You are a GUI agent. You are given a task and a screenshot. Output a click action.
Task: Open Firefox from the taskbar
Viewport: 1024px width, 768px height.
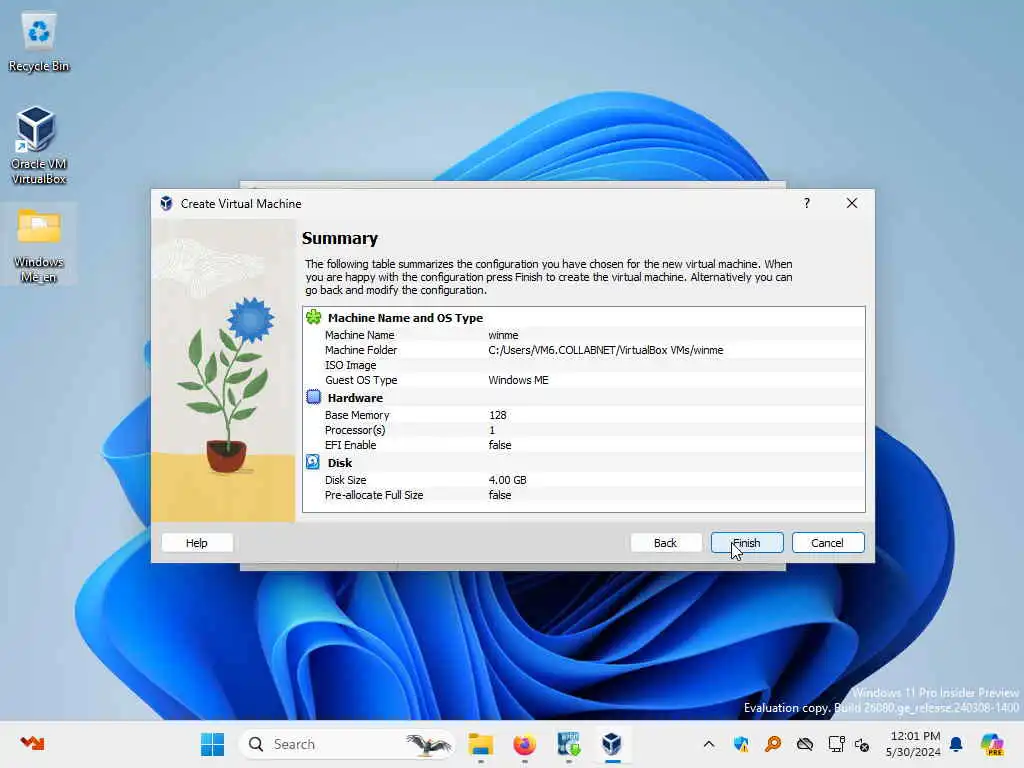[x=524, y=744]
